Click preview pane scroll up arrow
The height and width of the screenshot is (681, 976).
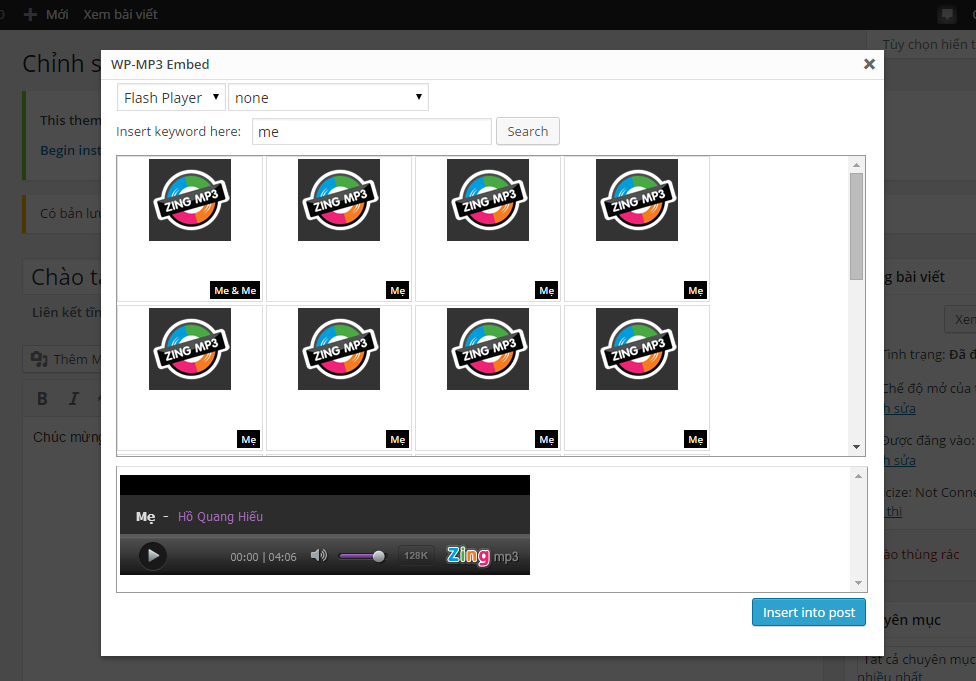click(858, 476)
